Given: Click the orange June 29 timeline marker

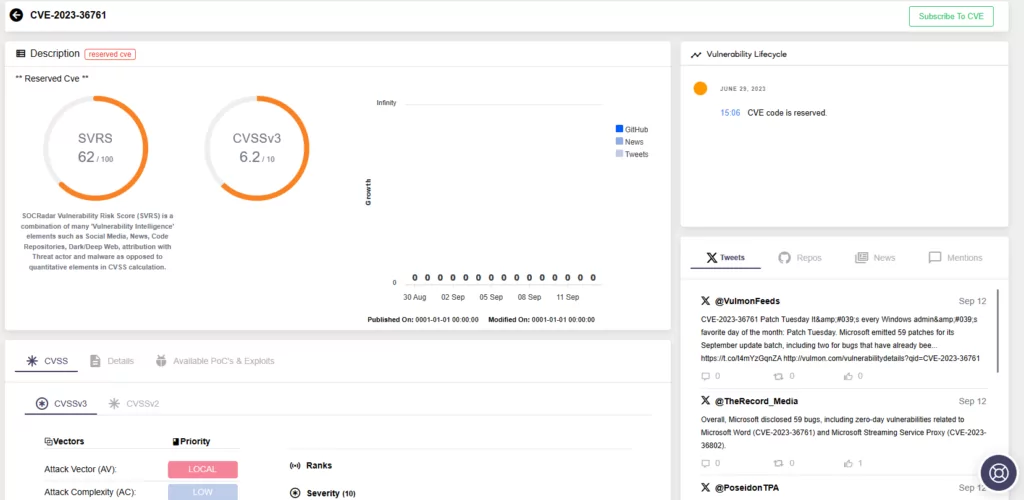Looking at the screenshot, I should (700, 89).
